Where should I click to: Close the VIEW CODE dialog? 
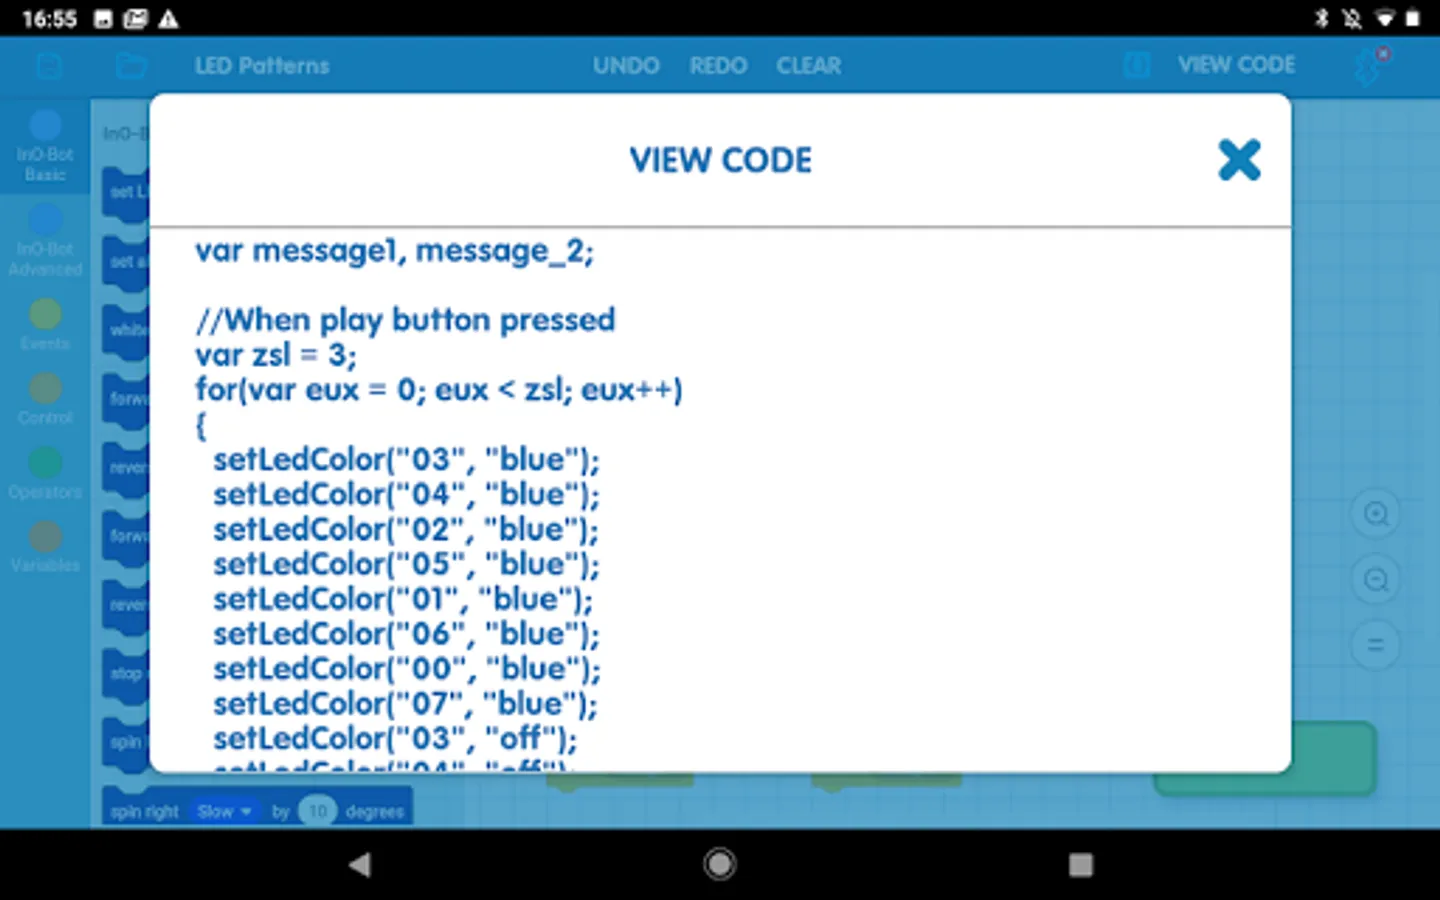pos(1239,160)
